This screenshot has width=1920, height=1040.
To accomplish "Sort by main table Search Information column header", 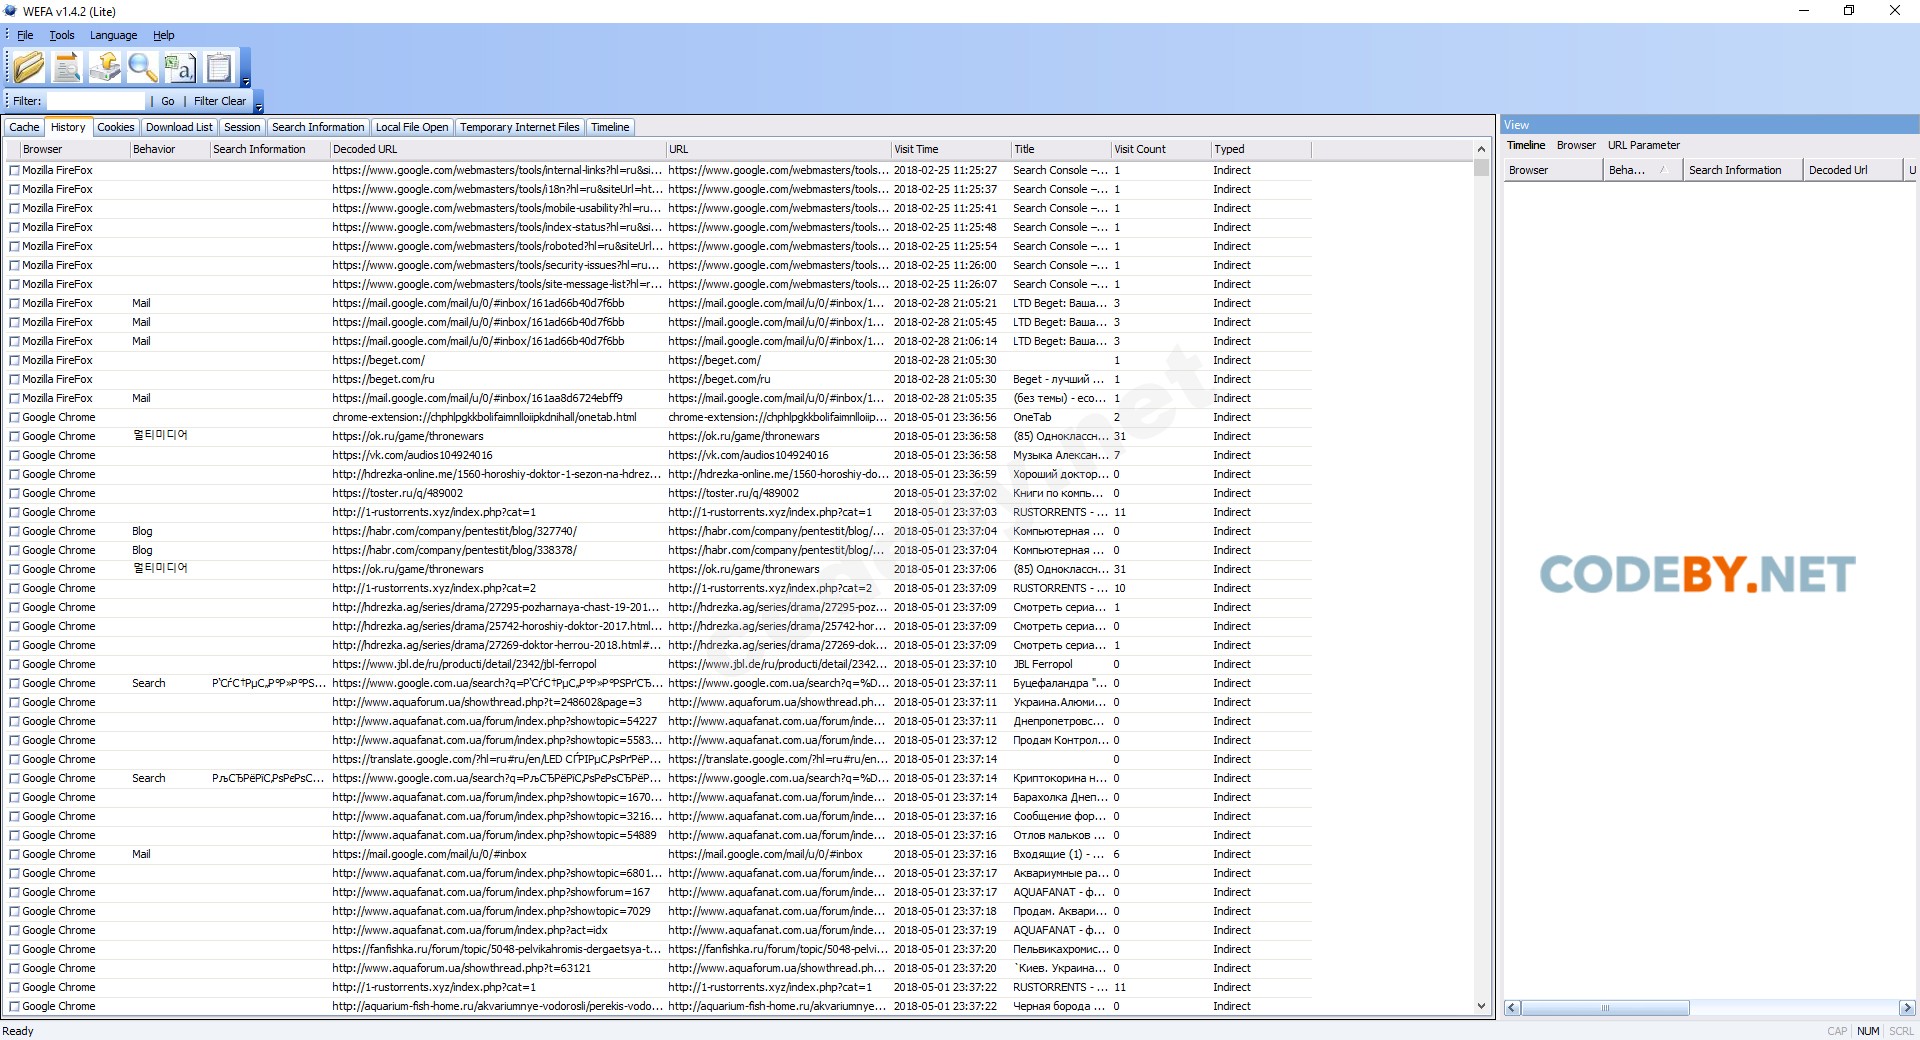I will [270, 149].
